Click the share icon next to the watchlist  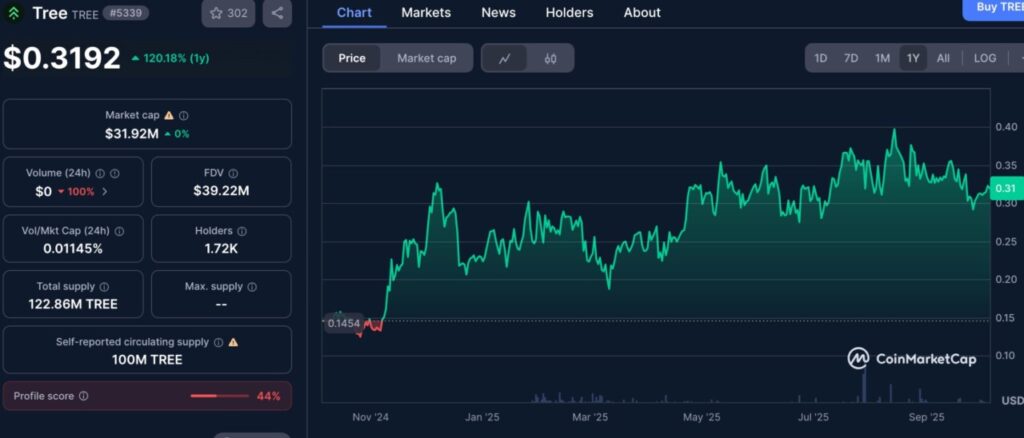pyautogui.click(x=277, y=13)
